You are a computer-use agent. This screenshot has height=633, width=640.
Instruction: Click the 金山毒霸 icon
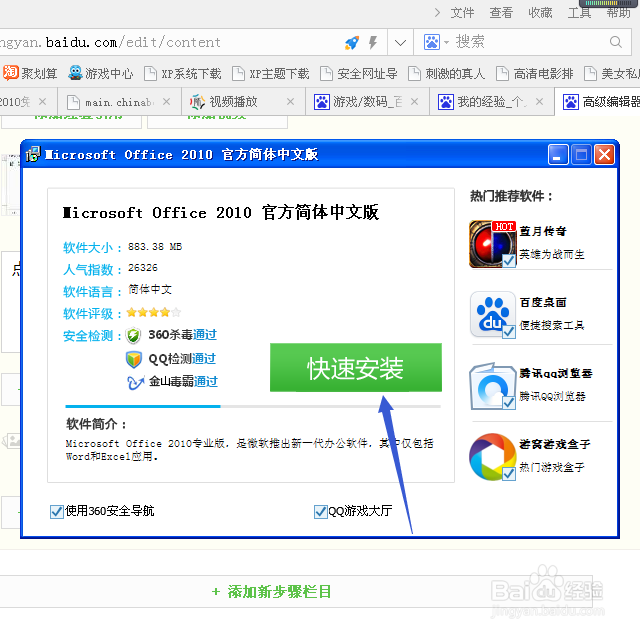(x=135, y=382)
